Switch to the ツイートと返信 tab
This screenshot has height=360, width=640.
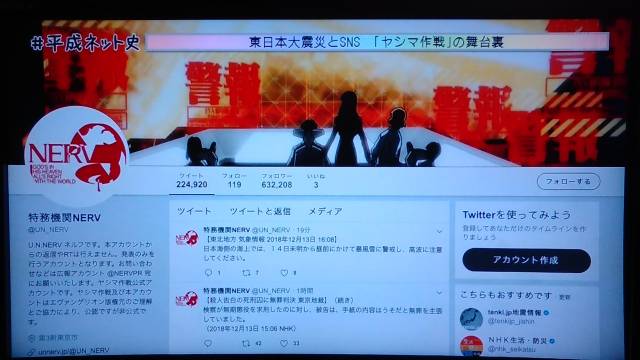[260, 211]
